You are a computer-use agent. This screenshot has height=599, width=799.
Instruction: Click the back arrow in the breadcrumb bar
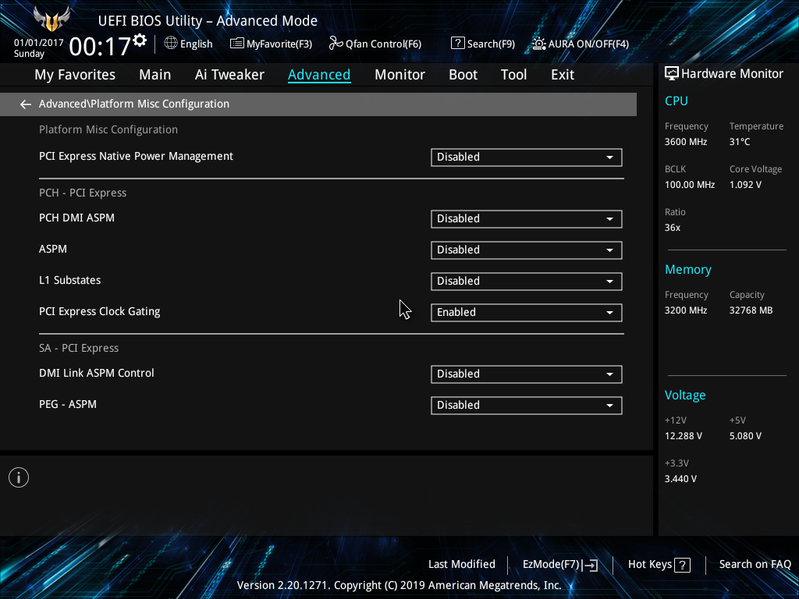point(25,104)
